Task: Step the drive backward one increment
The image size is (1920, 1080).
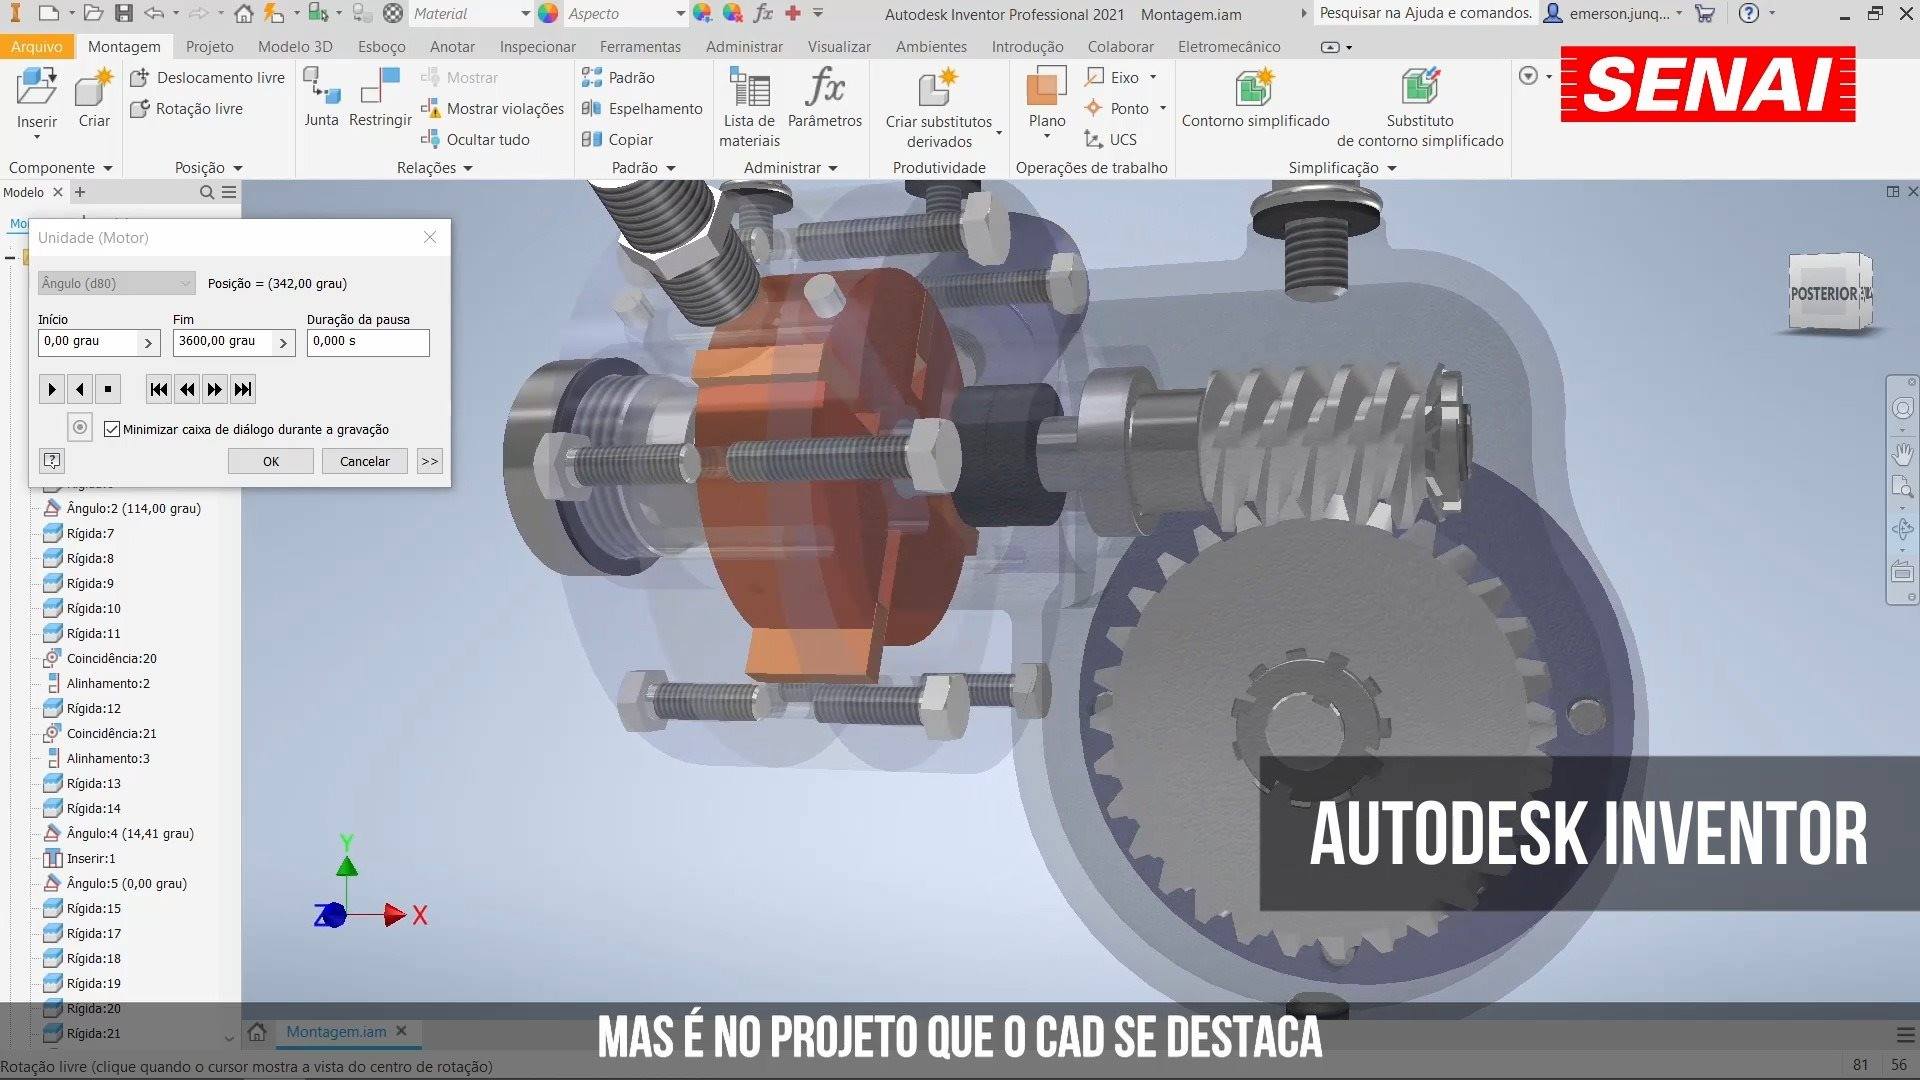Action: tap(187, 389)
